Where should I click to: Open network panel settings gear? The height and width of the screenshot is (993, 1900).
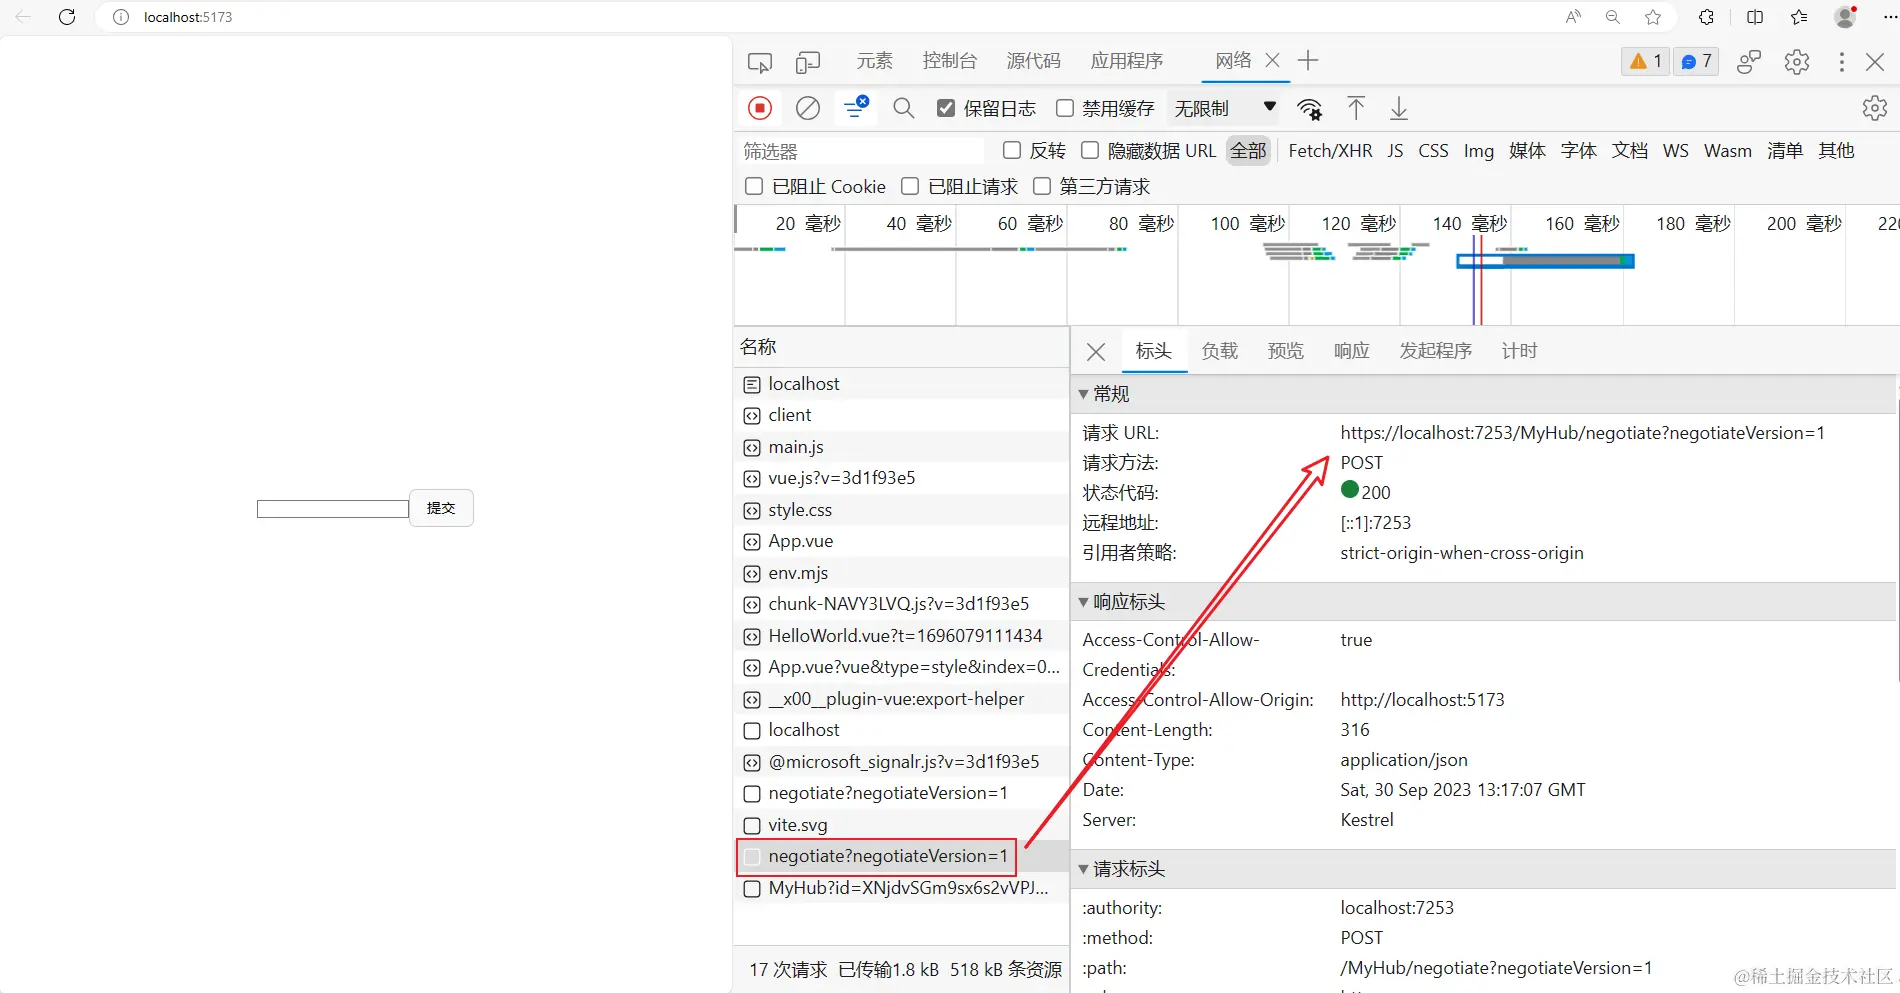[1875, 108]
